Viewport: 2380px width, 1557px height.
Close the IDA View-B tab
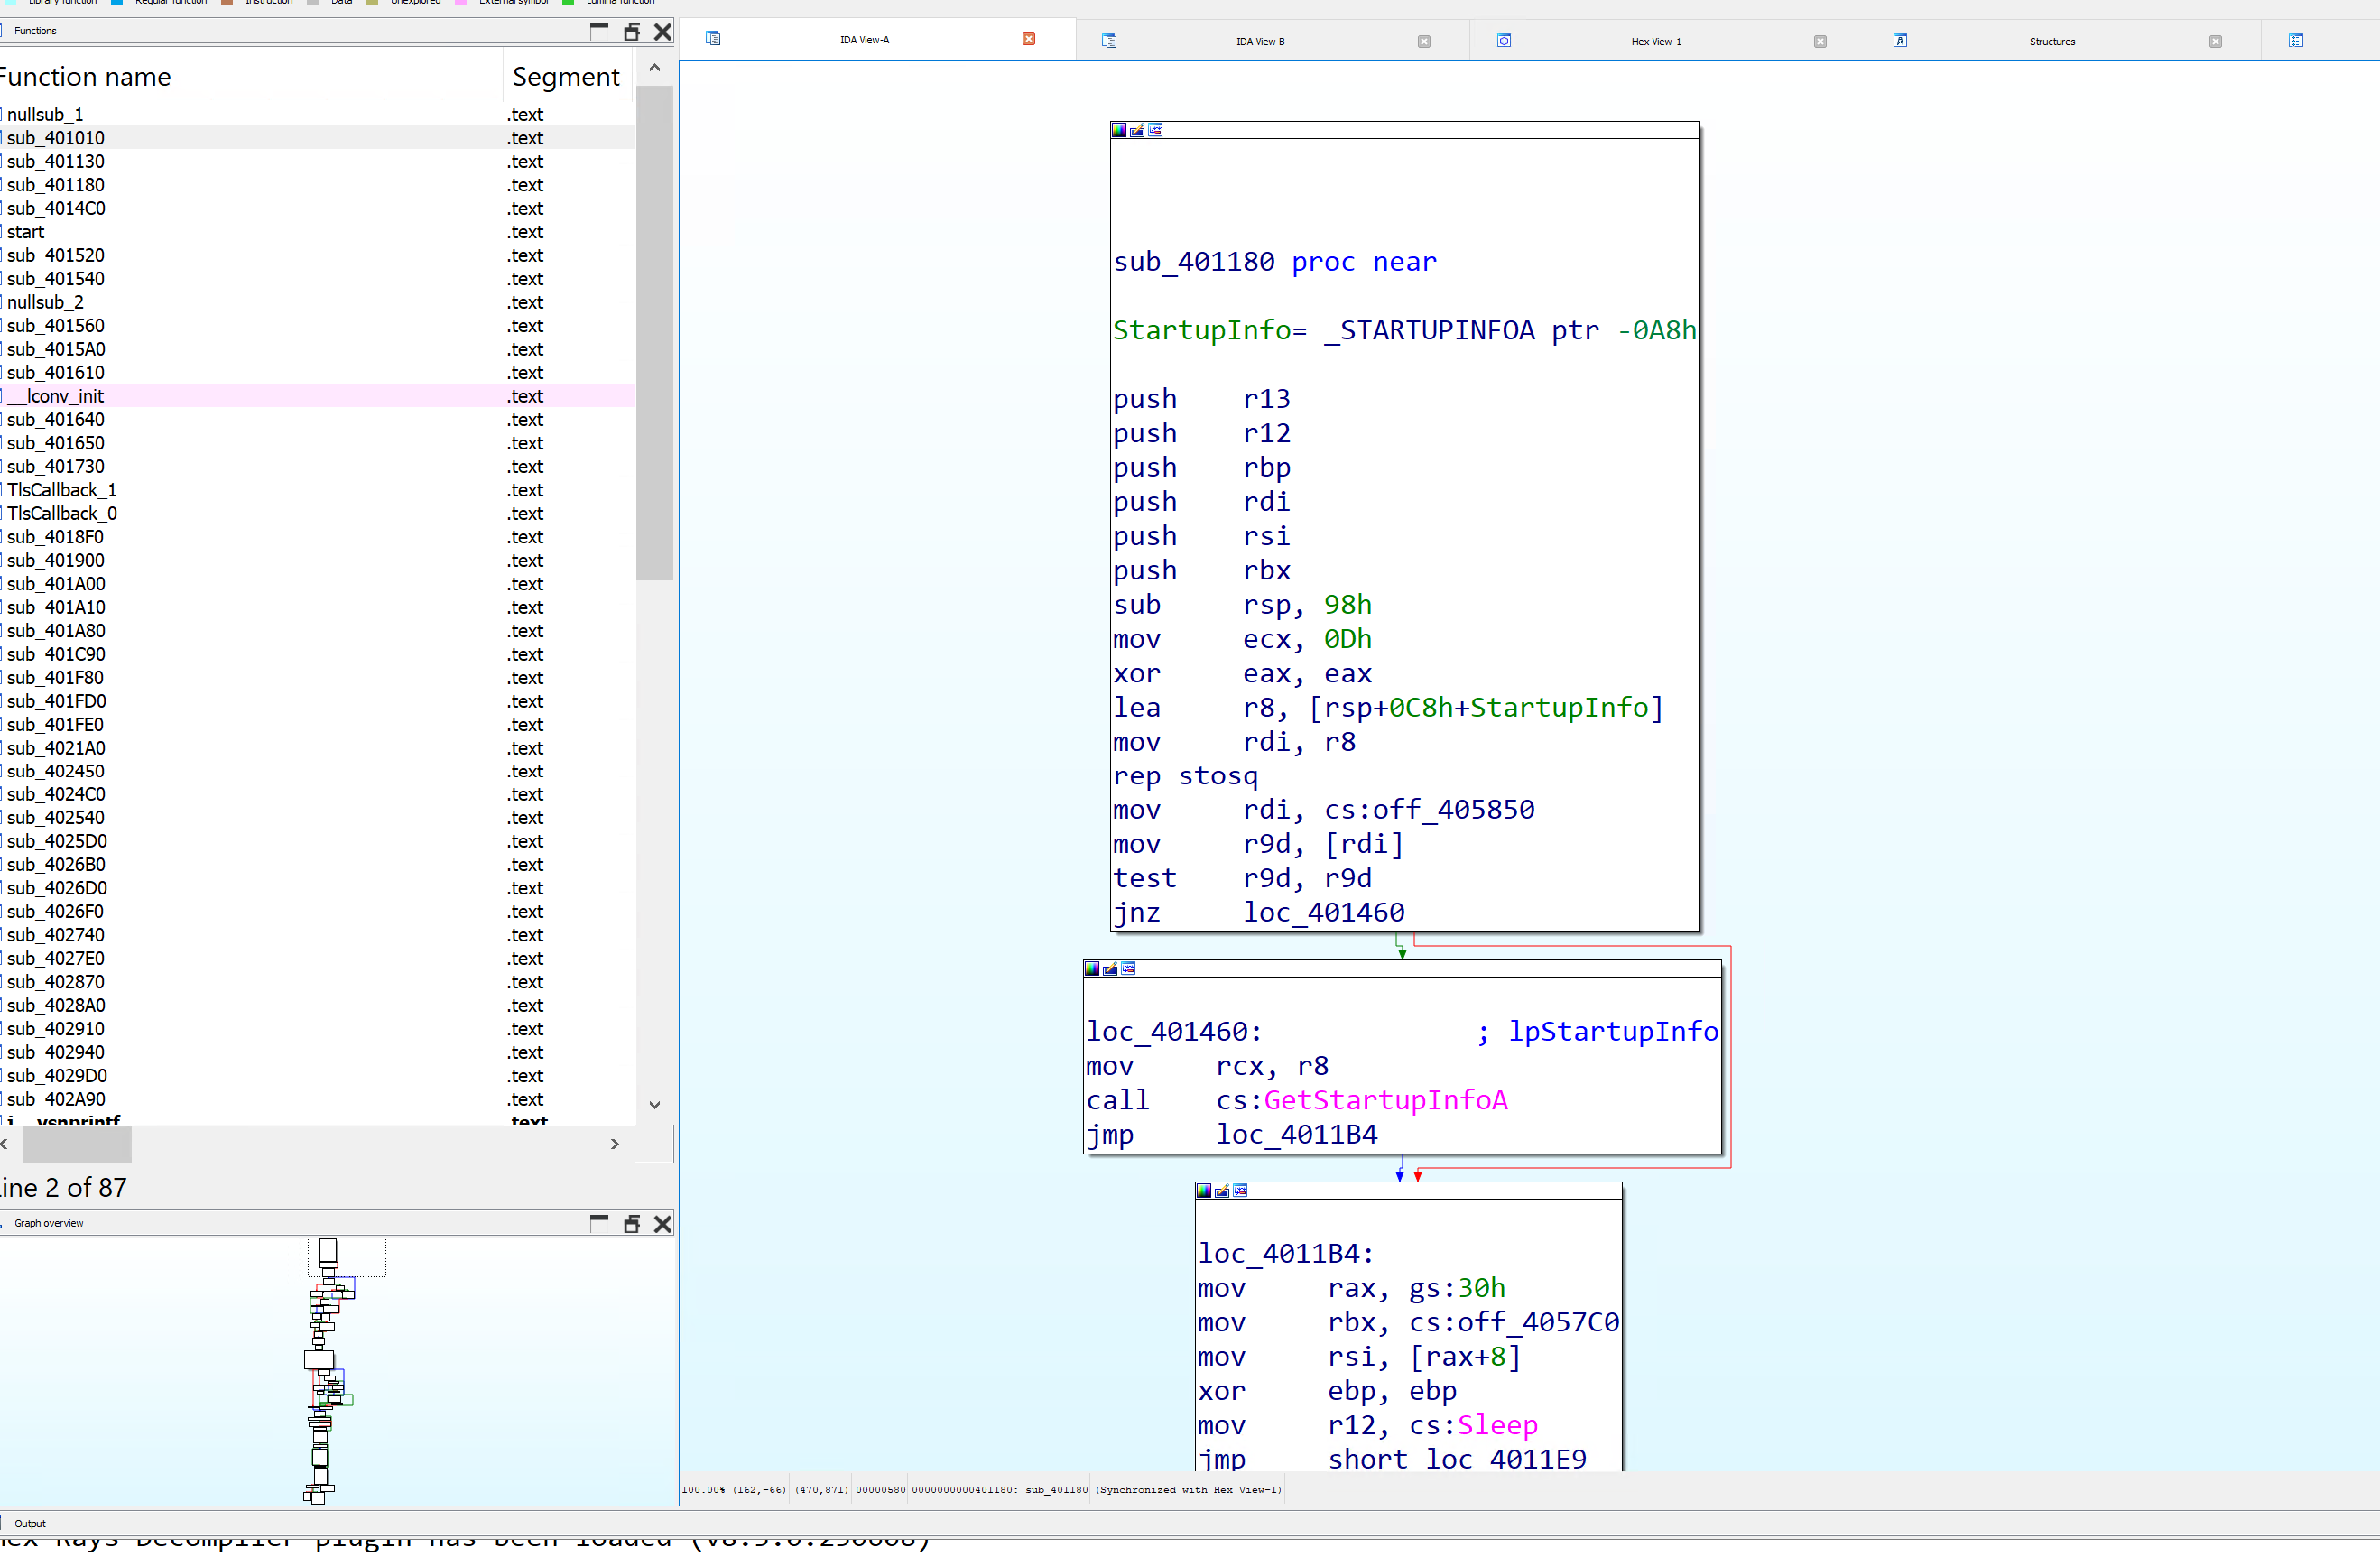tap(1424, 41)
